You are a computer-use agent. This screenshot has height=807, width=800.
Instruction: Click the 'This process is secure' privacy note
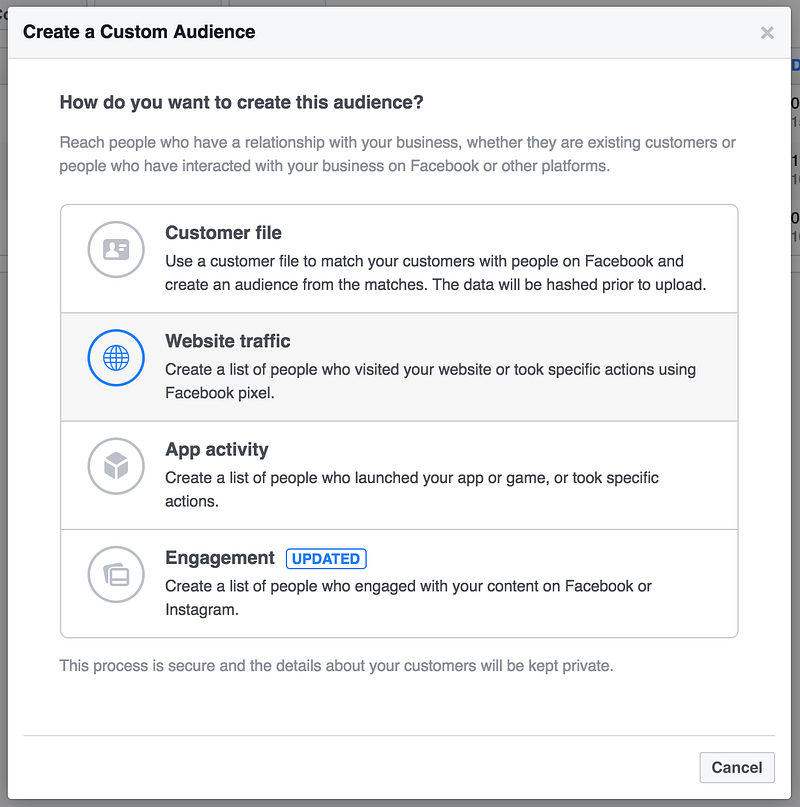coord(336,665)
